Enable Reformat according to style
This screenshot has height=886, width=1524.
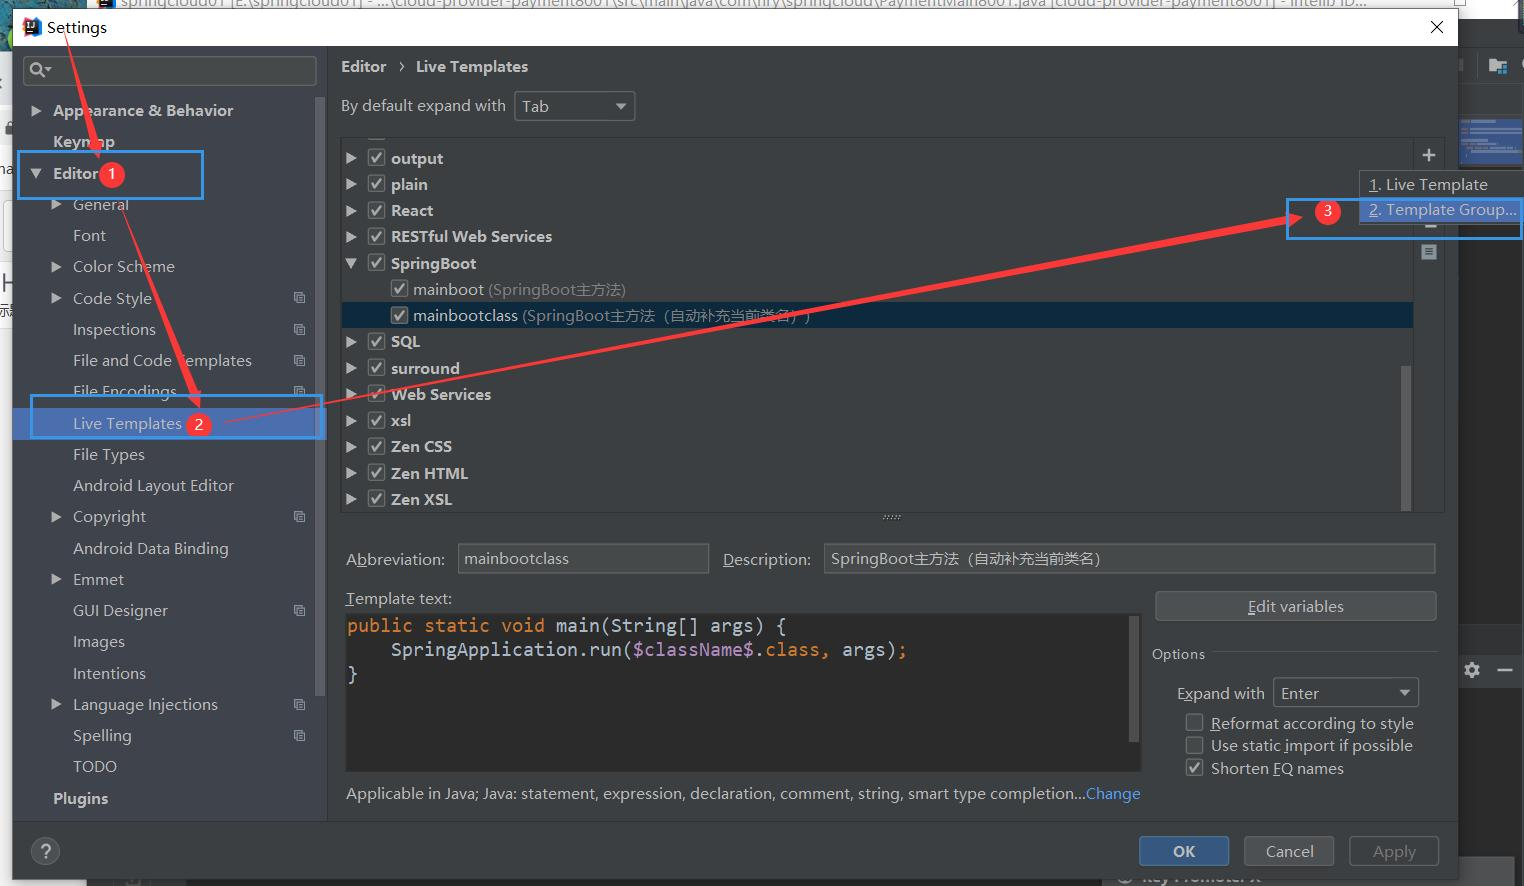click(x=1194, y=722)
